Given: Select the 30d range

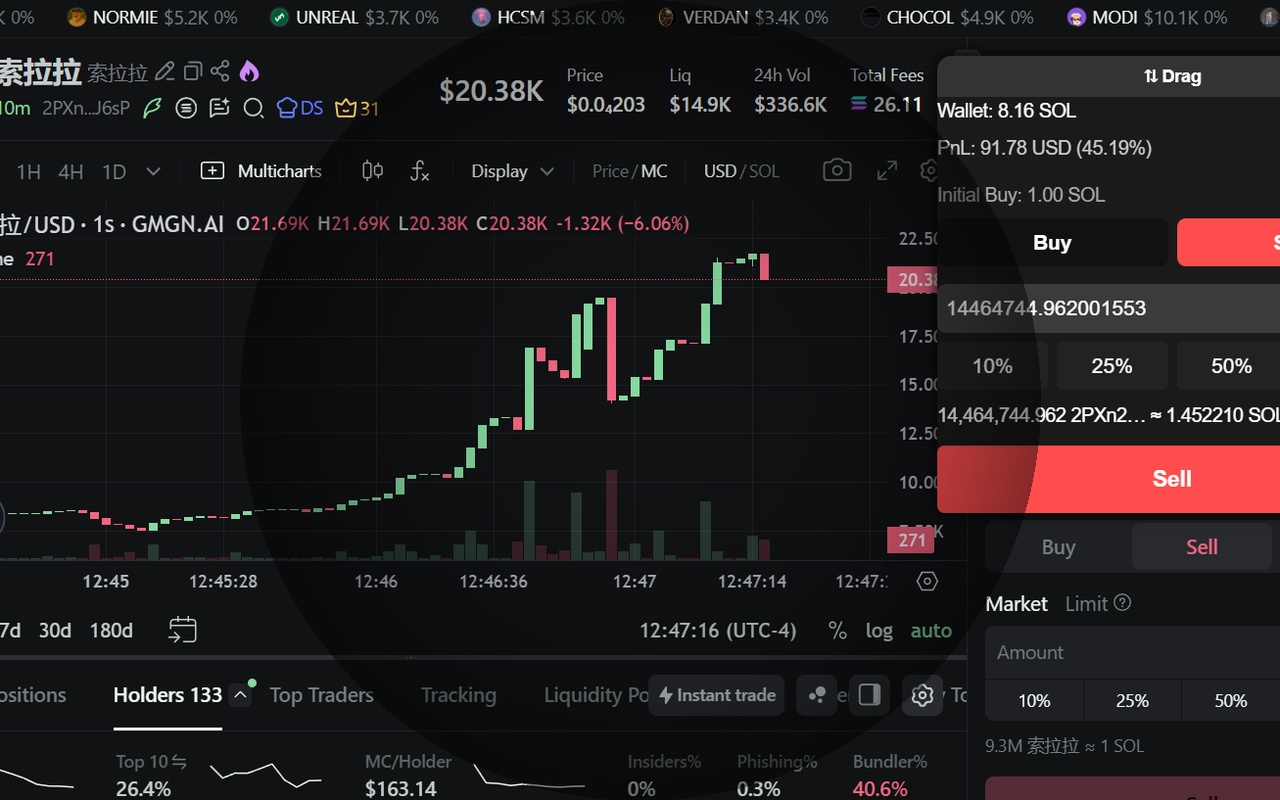Looking at the screenshot, I should (x=55, y=630).
